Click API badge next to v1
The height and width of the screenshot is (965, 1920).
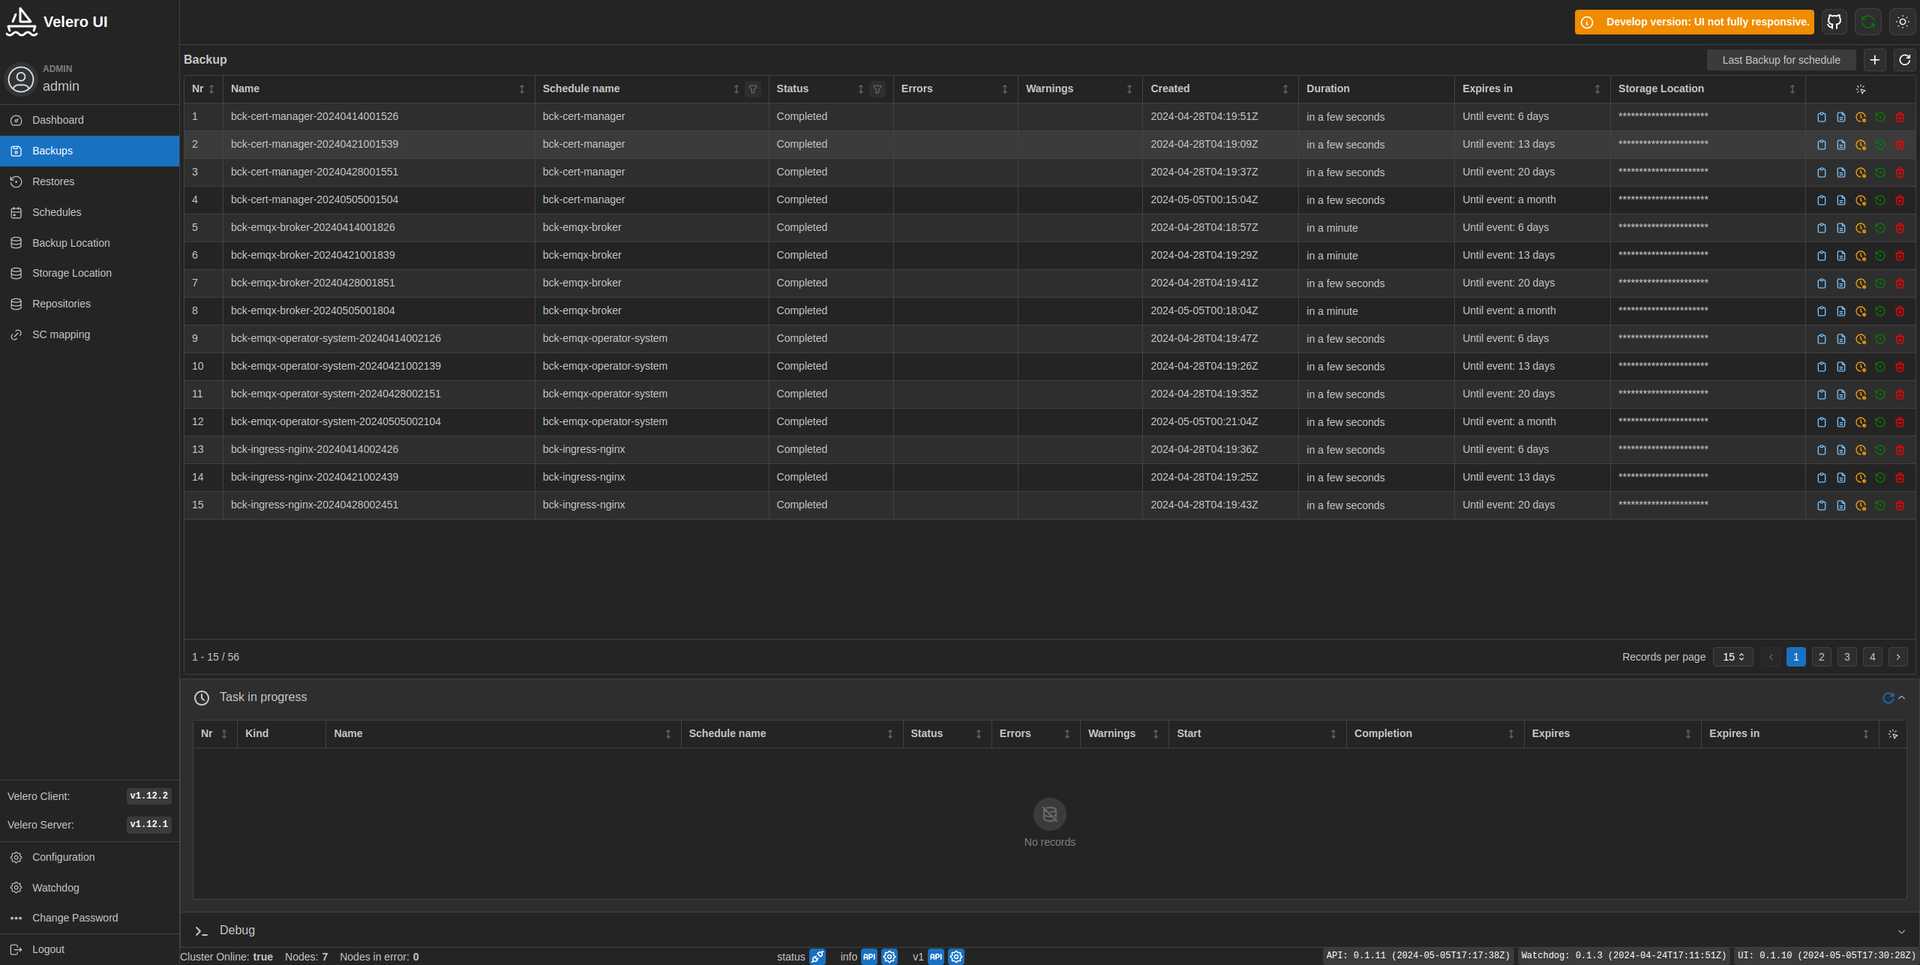pos(936,957)
